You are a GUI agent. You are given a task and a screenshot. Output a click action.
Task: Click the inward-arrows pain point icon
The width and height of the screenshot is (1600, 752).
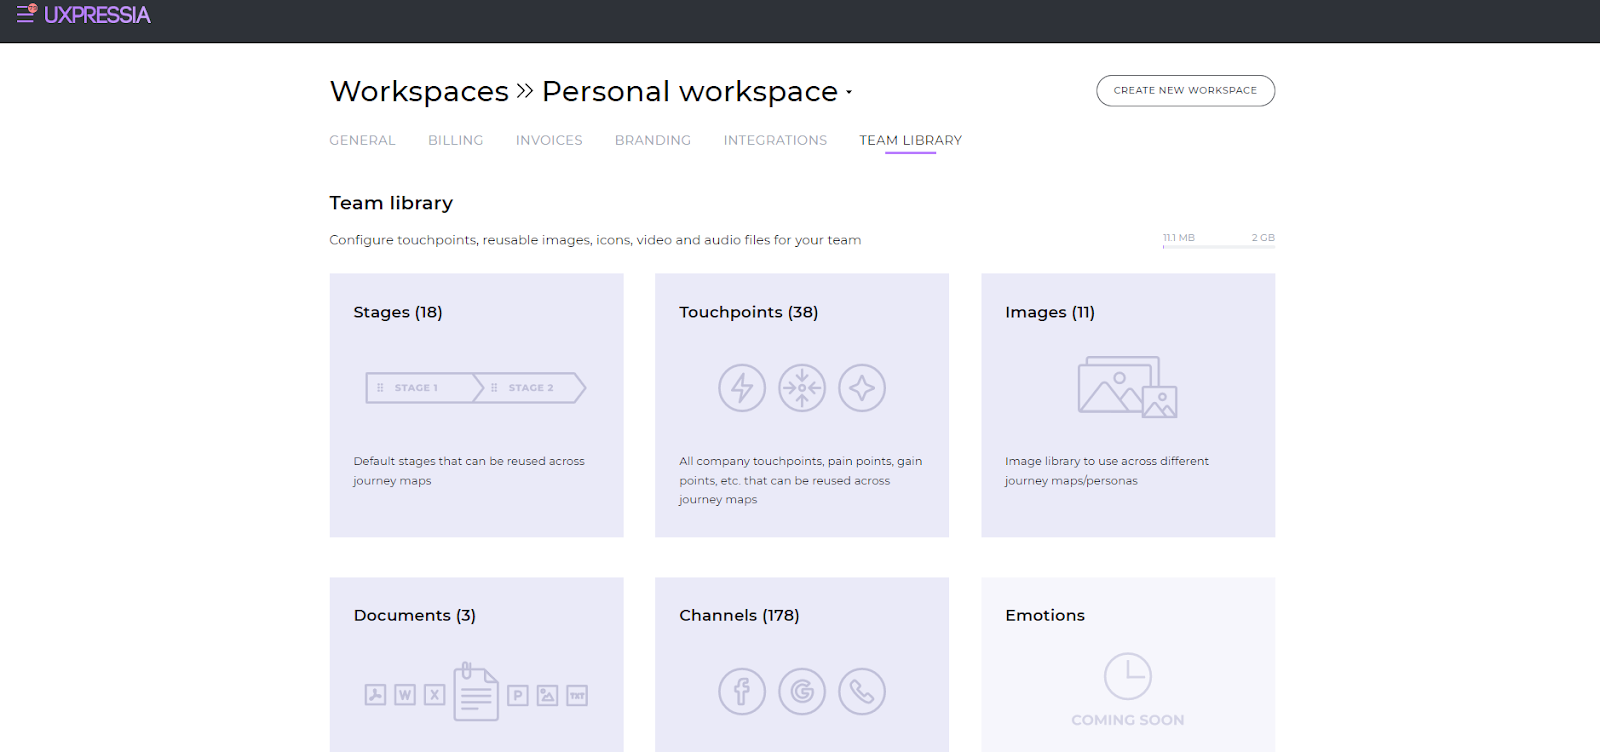pos(802,388)
